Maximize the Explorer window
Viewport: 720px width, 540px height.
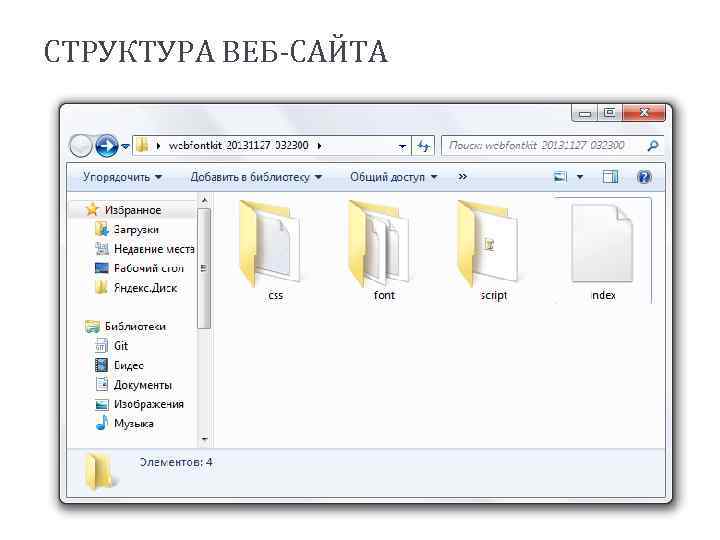[610, 113]
